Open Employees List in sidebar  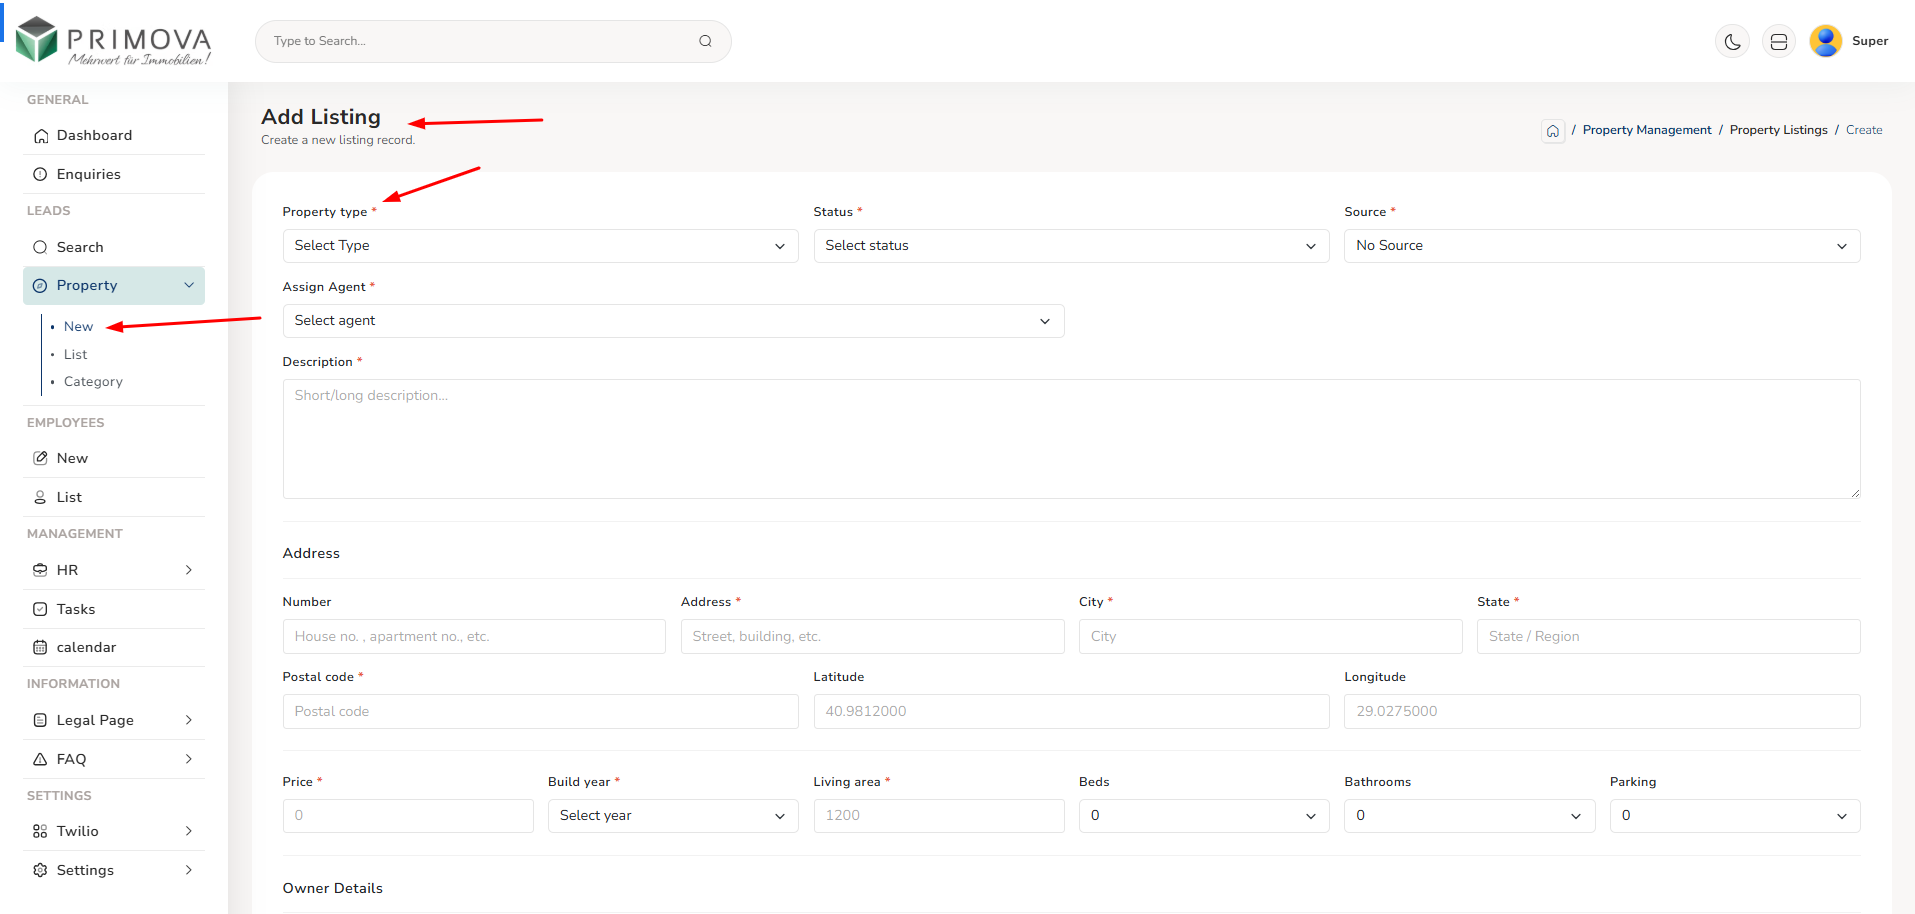tap(69, 497)
